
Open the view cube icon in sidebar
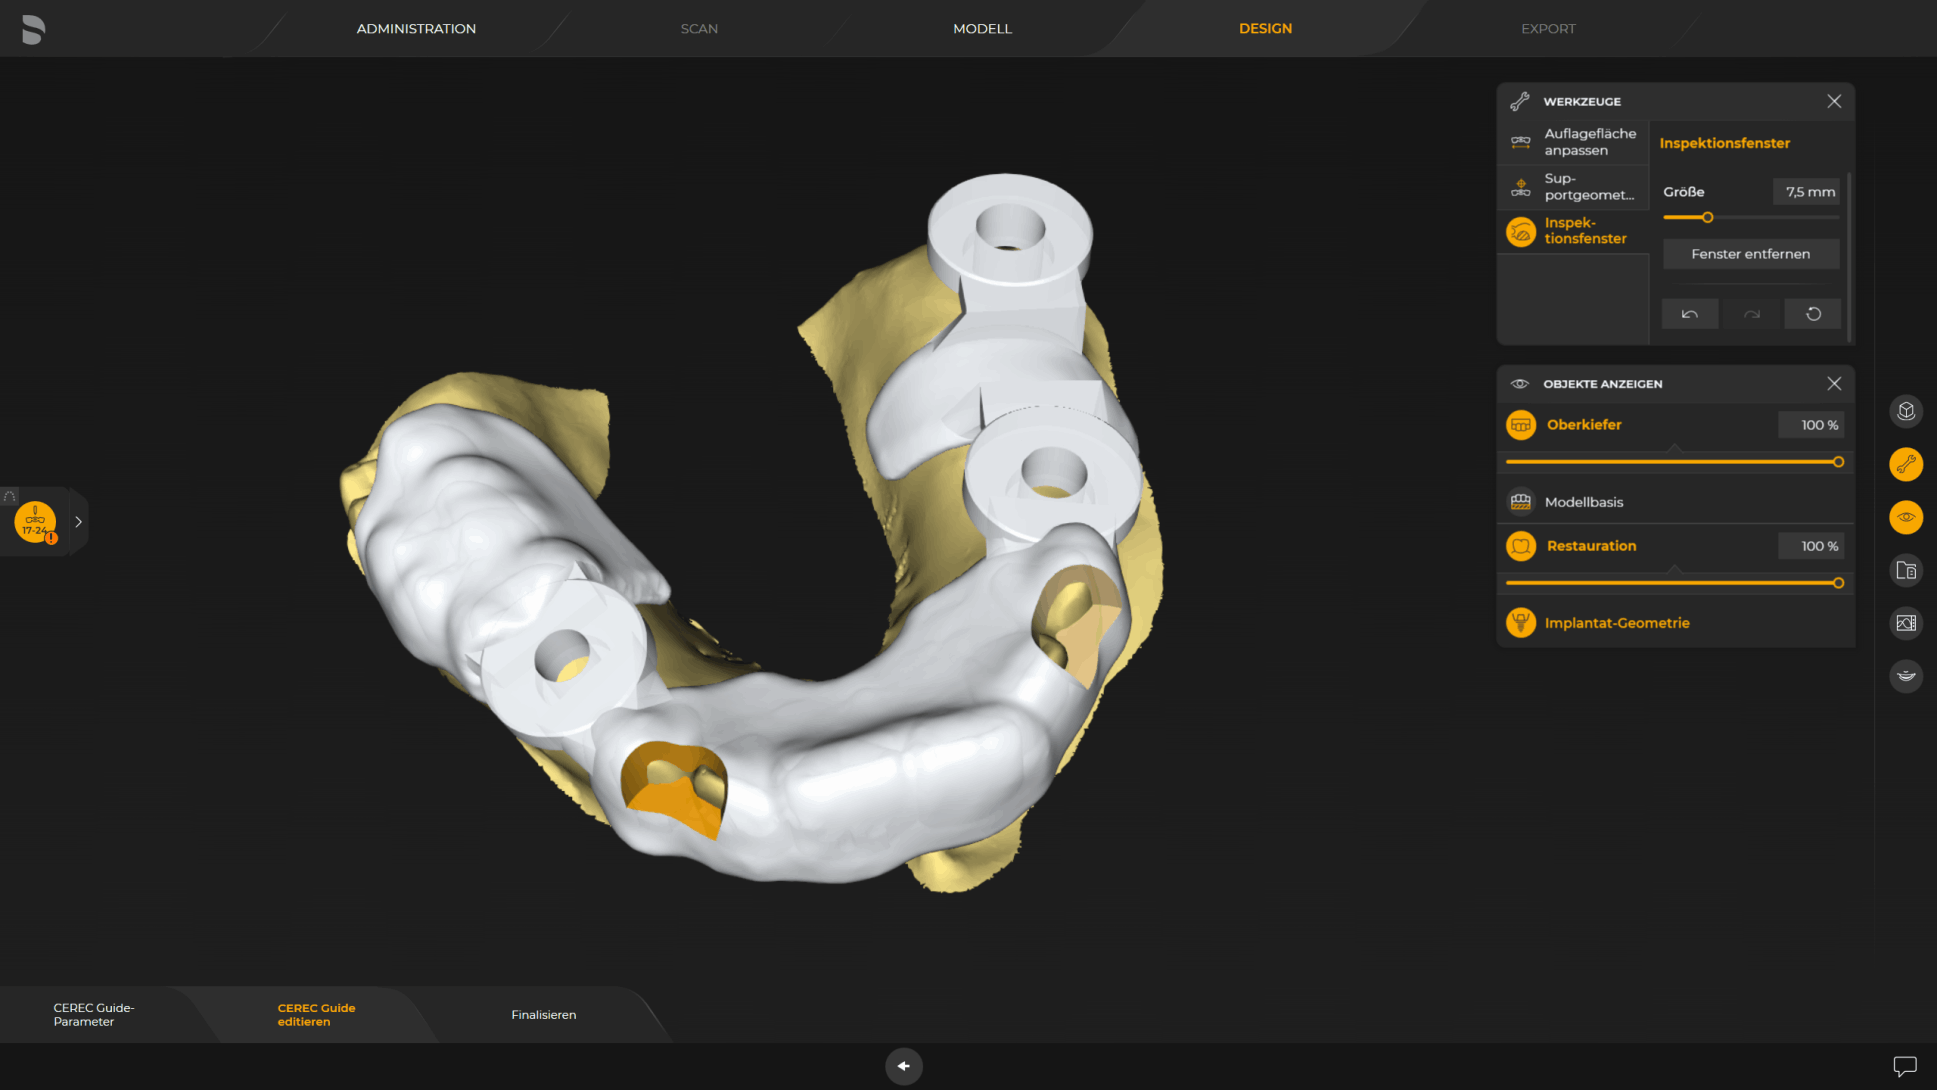1906,411
